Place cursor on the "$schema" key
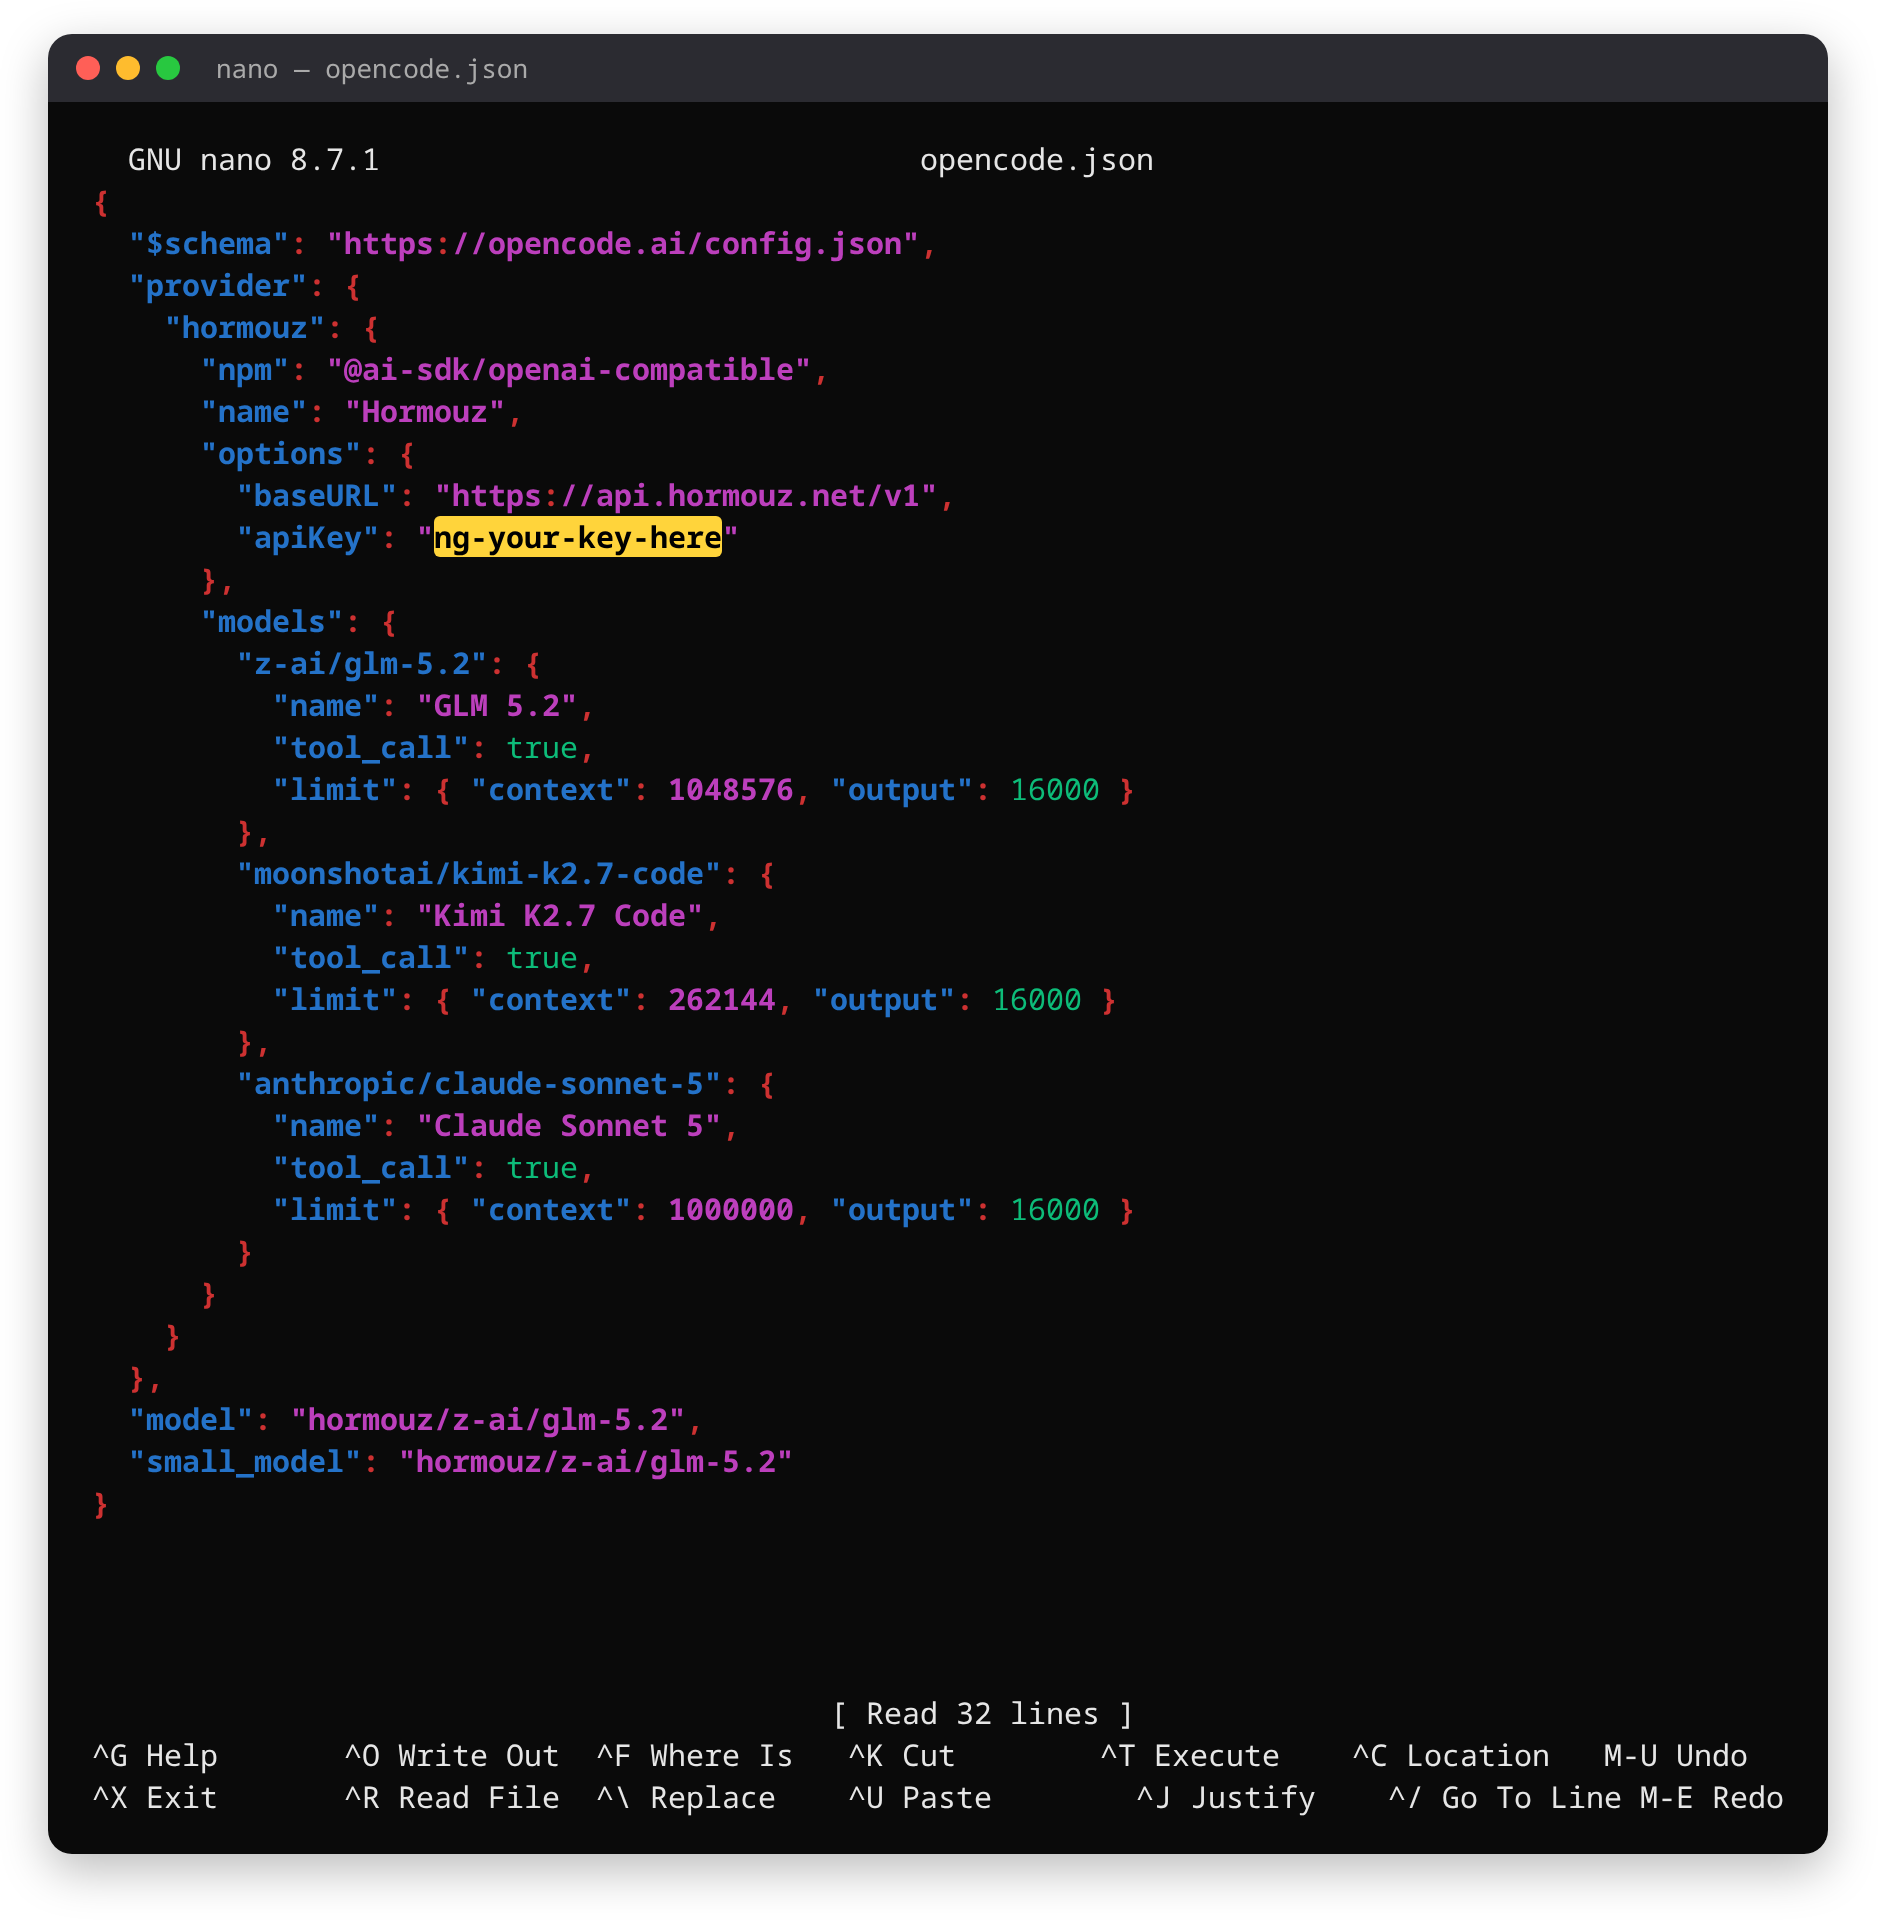Image resolution: width=1878 pixels, height=1920 pixels. click(x=209, y=243)
